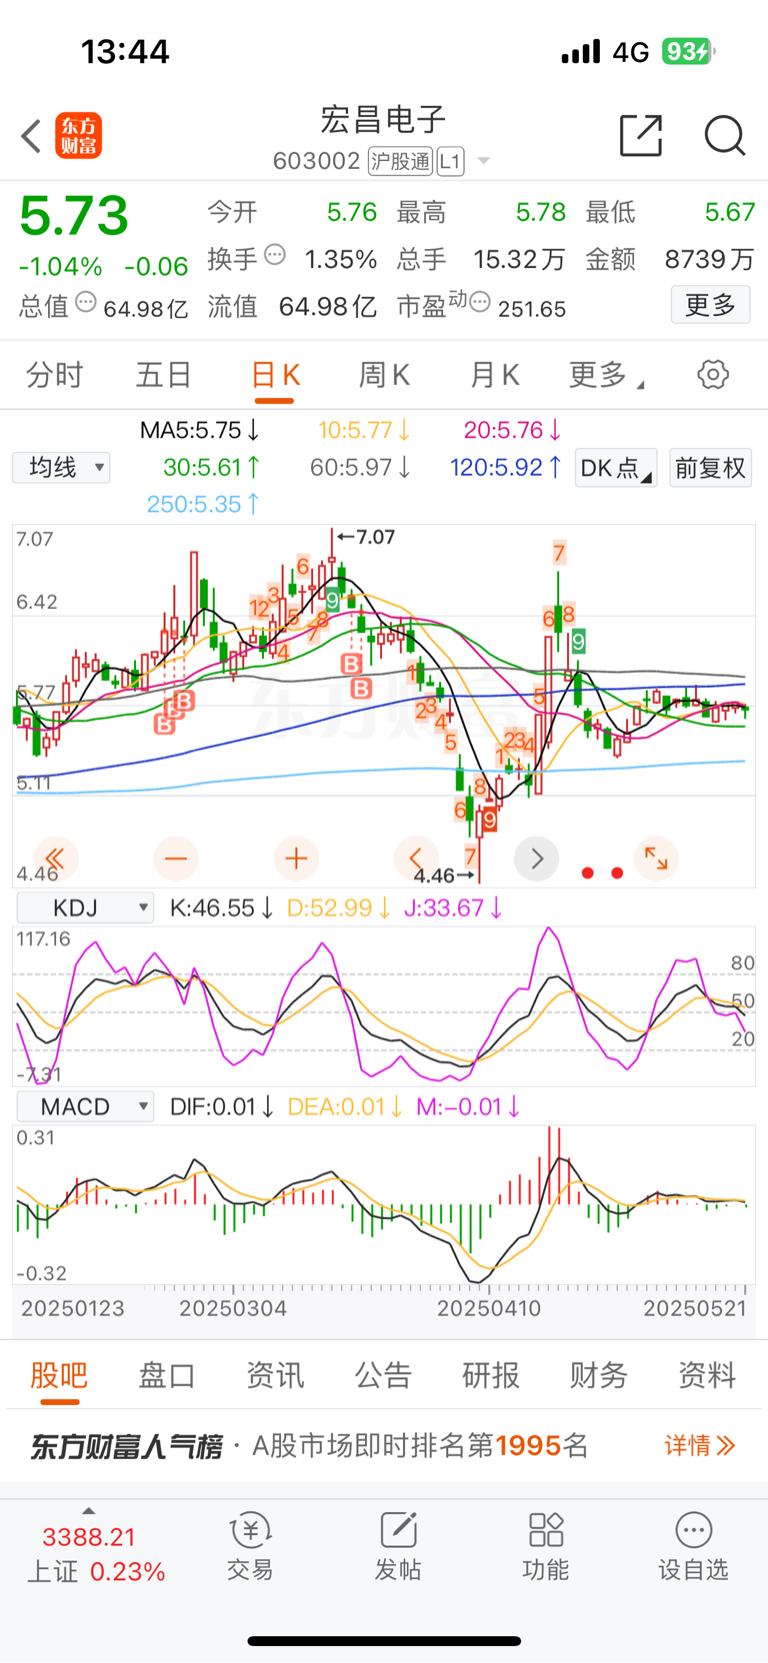This screenshot has height=1663, width=768.
Task: Expand 上证 index bar arrow
Action: click(x=89, y=1511)
